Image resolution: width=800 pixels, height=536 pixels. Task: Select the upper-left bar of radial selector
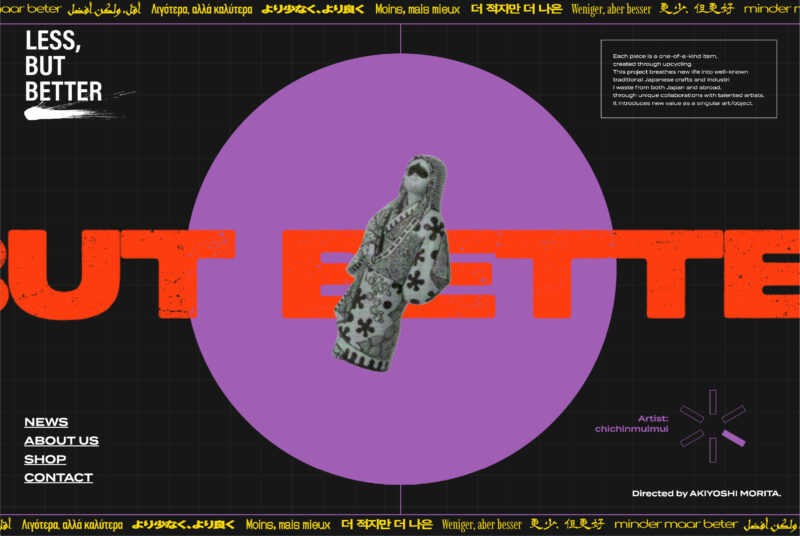692,413
